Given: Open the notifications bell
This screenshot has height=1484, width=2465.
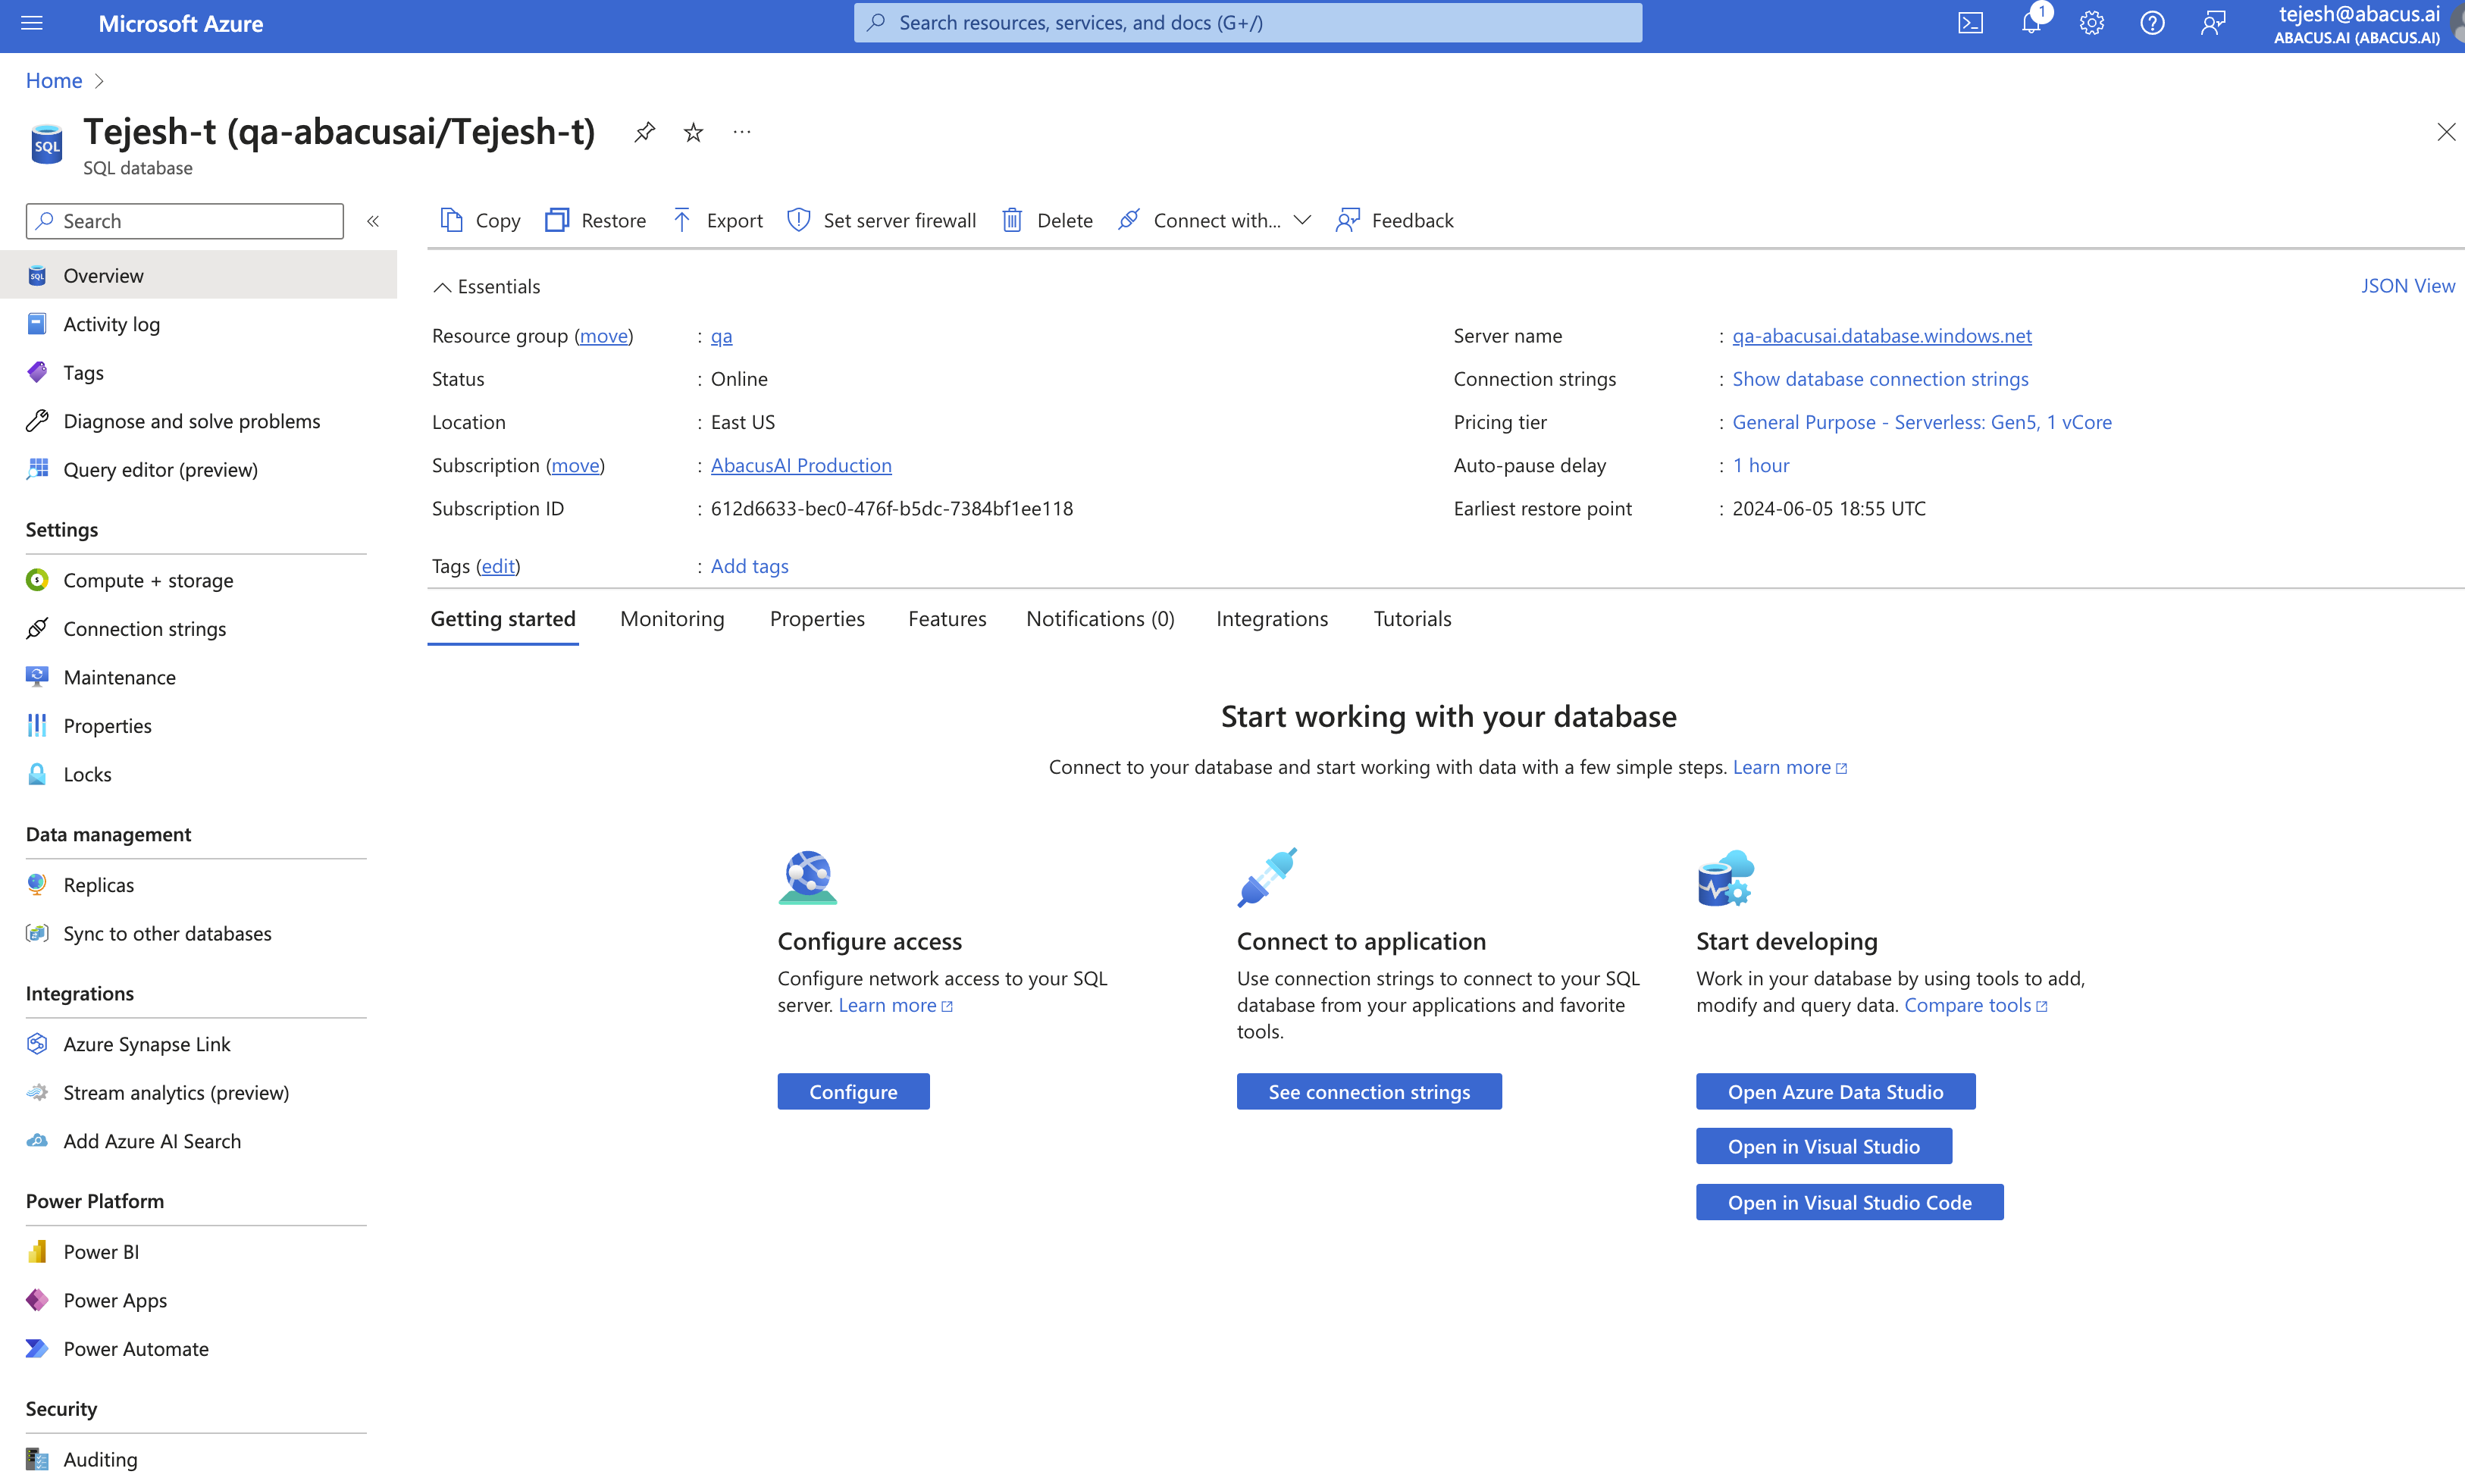Looking at the screenshot, I should point(2030,22).
